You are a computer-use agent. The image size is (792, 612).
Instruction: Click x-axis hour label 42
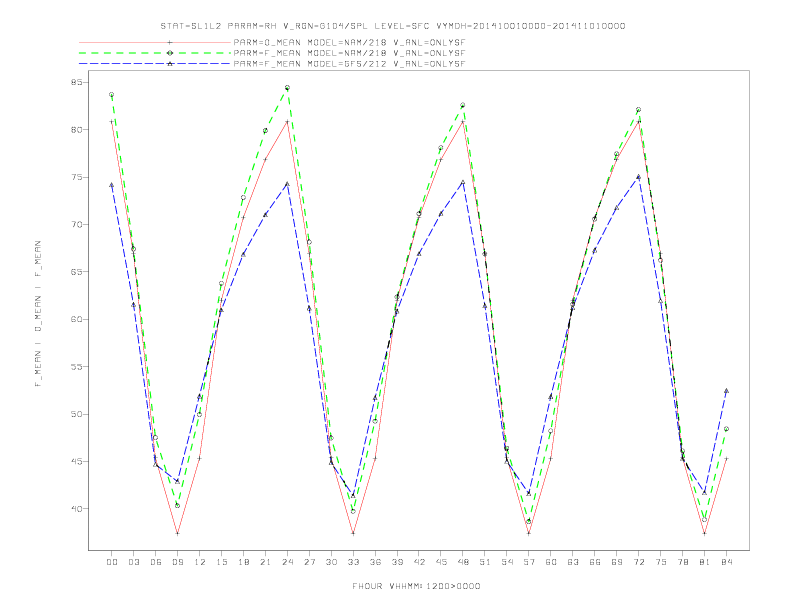click(419, 562)
